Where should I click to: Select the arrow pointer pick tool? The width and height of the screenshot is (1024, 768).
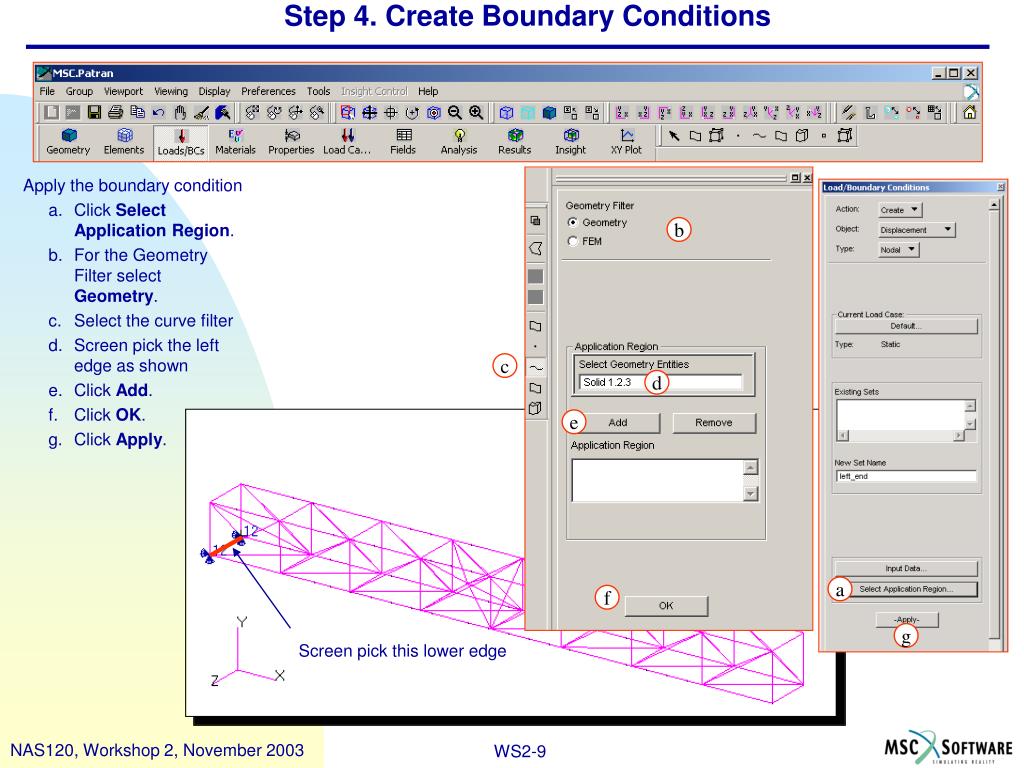[674, 136]
